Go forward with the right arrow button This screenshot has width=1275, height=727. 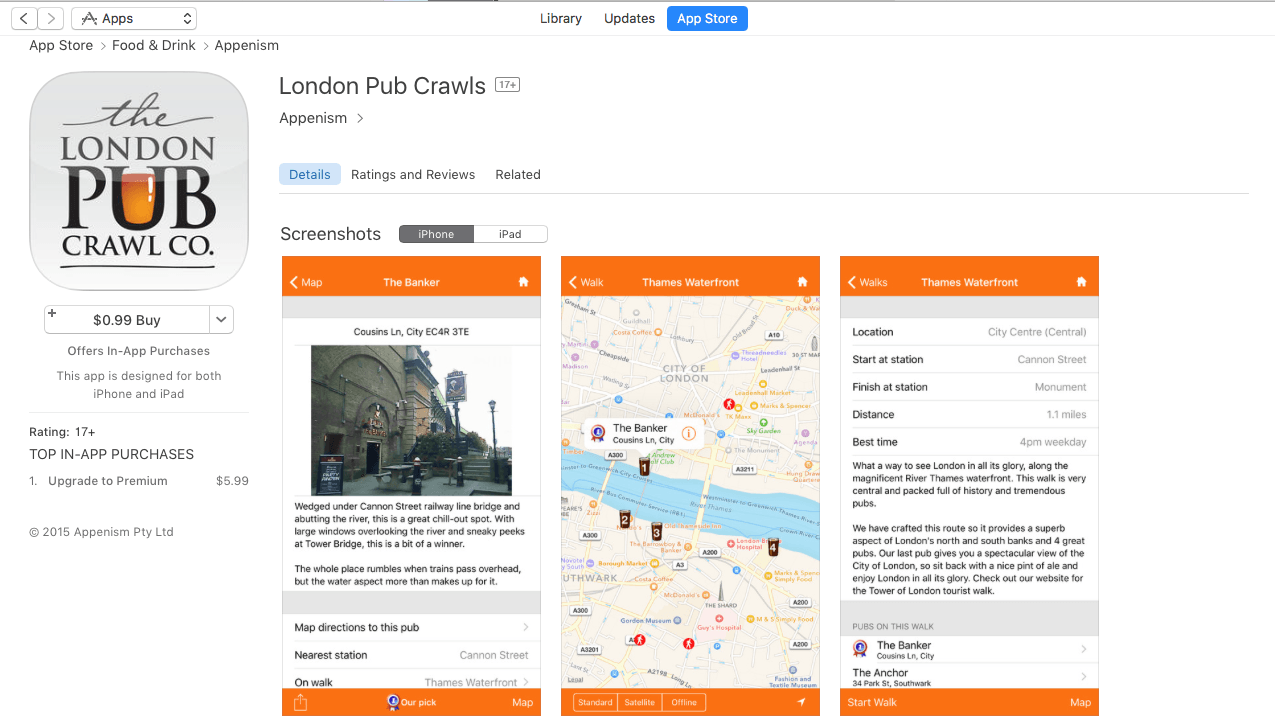[x=51, y=18]
